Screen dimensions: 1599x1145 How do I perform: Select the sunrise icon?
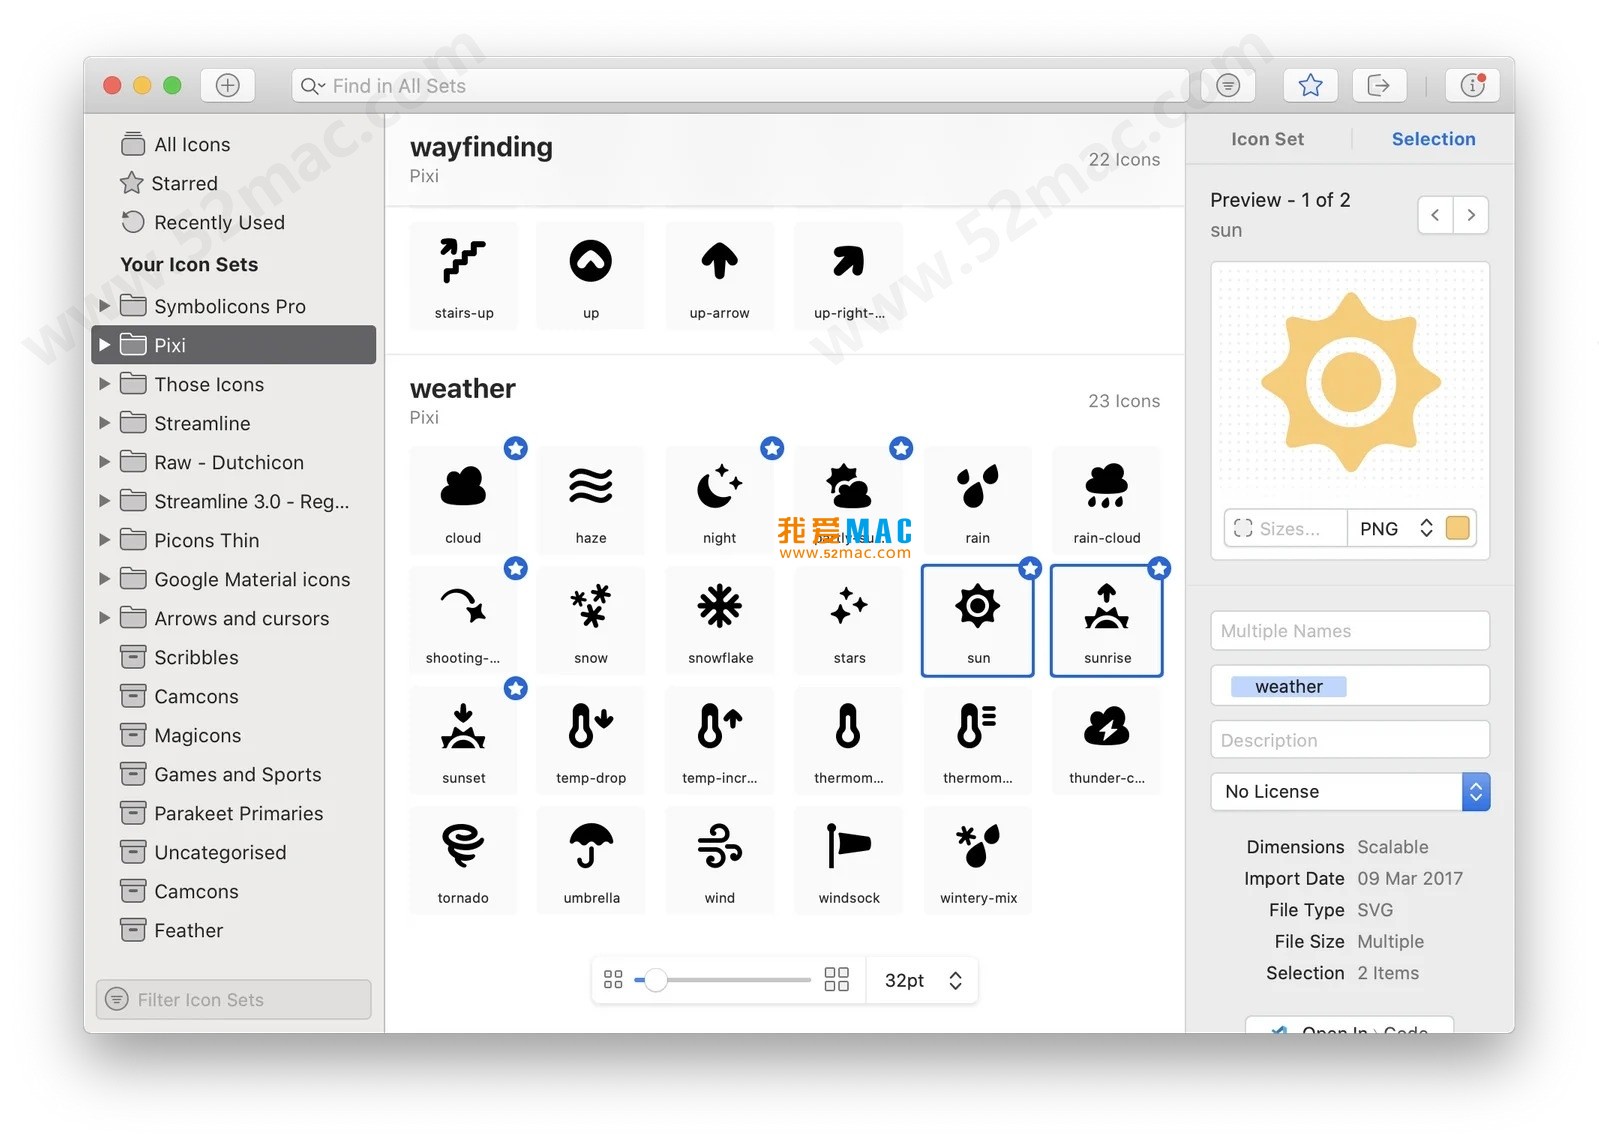pyautogui.click(x=1107, y=620)
